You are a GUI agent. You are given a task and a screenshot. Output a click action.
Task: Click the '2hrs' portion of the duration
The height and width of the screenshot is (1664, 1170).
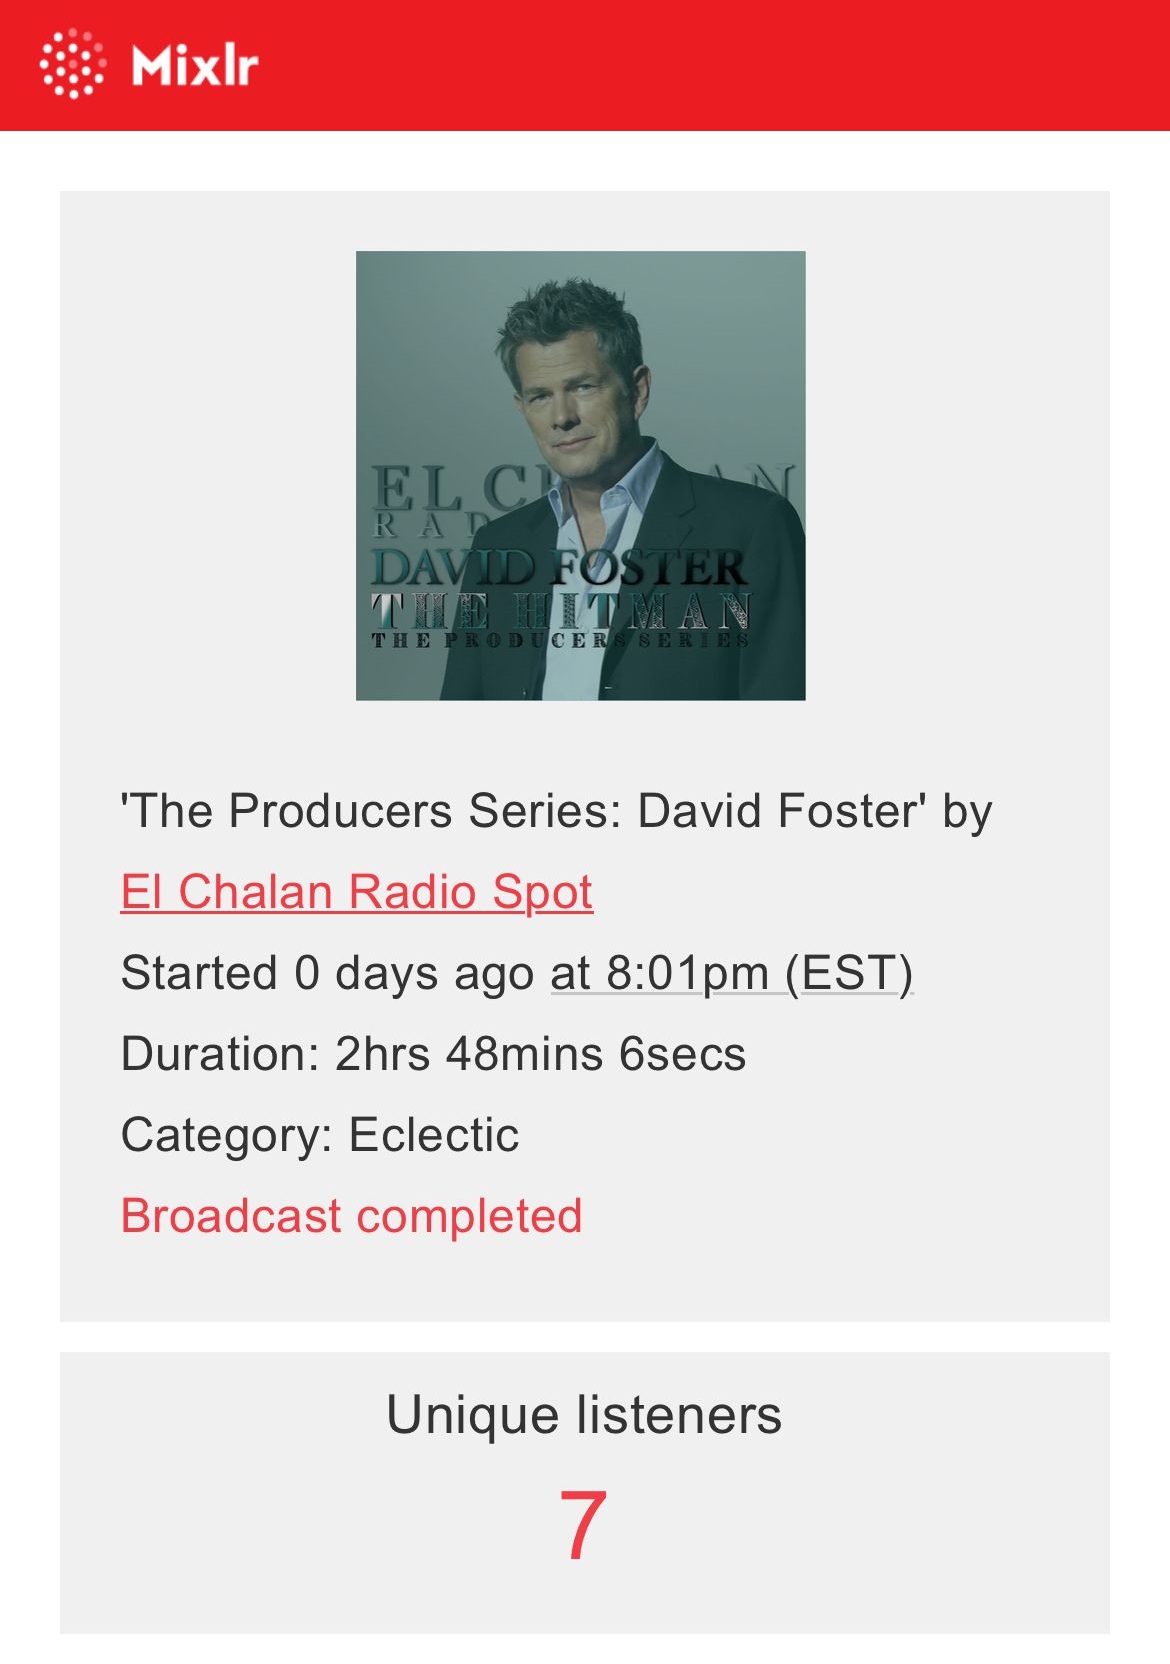[382, 1054]
